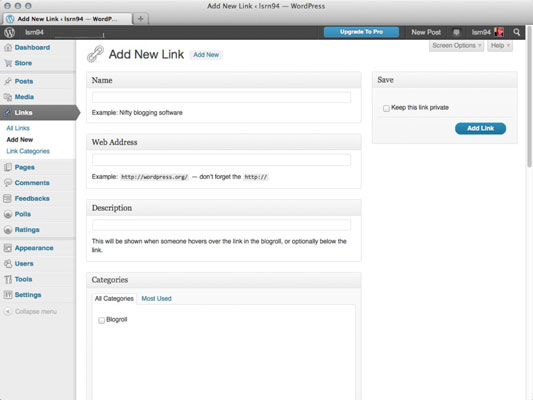Open All Links submenu item
The height and width of the screenshot is (400, 533).
18,128
